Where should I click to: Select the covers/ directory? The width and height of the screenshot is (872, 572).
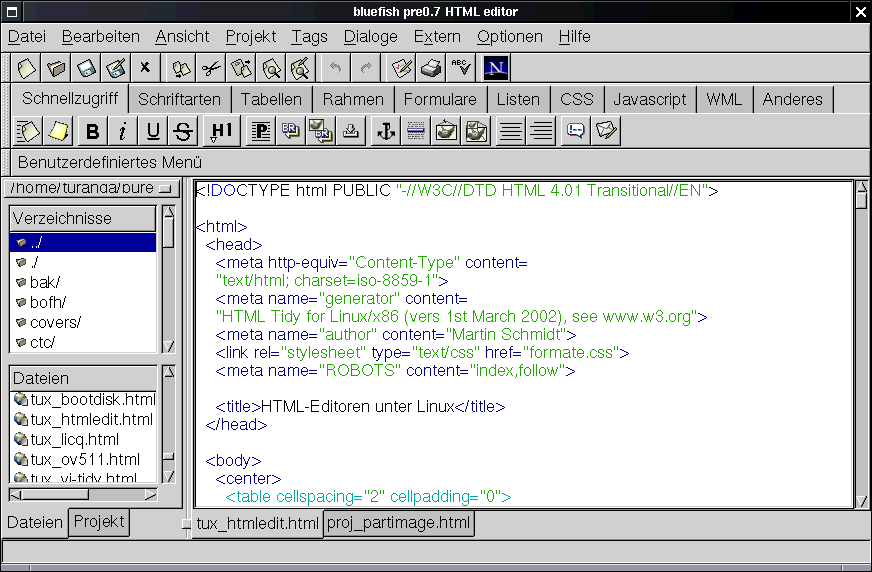click(83, 322)
